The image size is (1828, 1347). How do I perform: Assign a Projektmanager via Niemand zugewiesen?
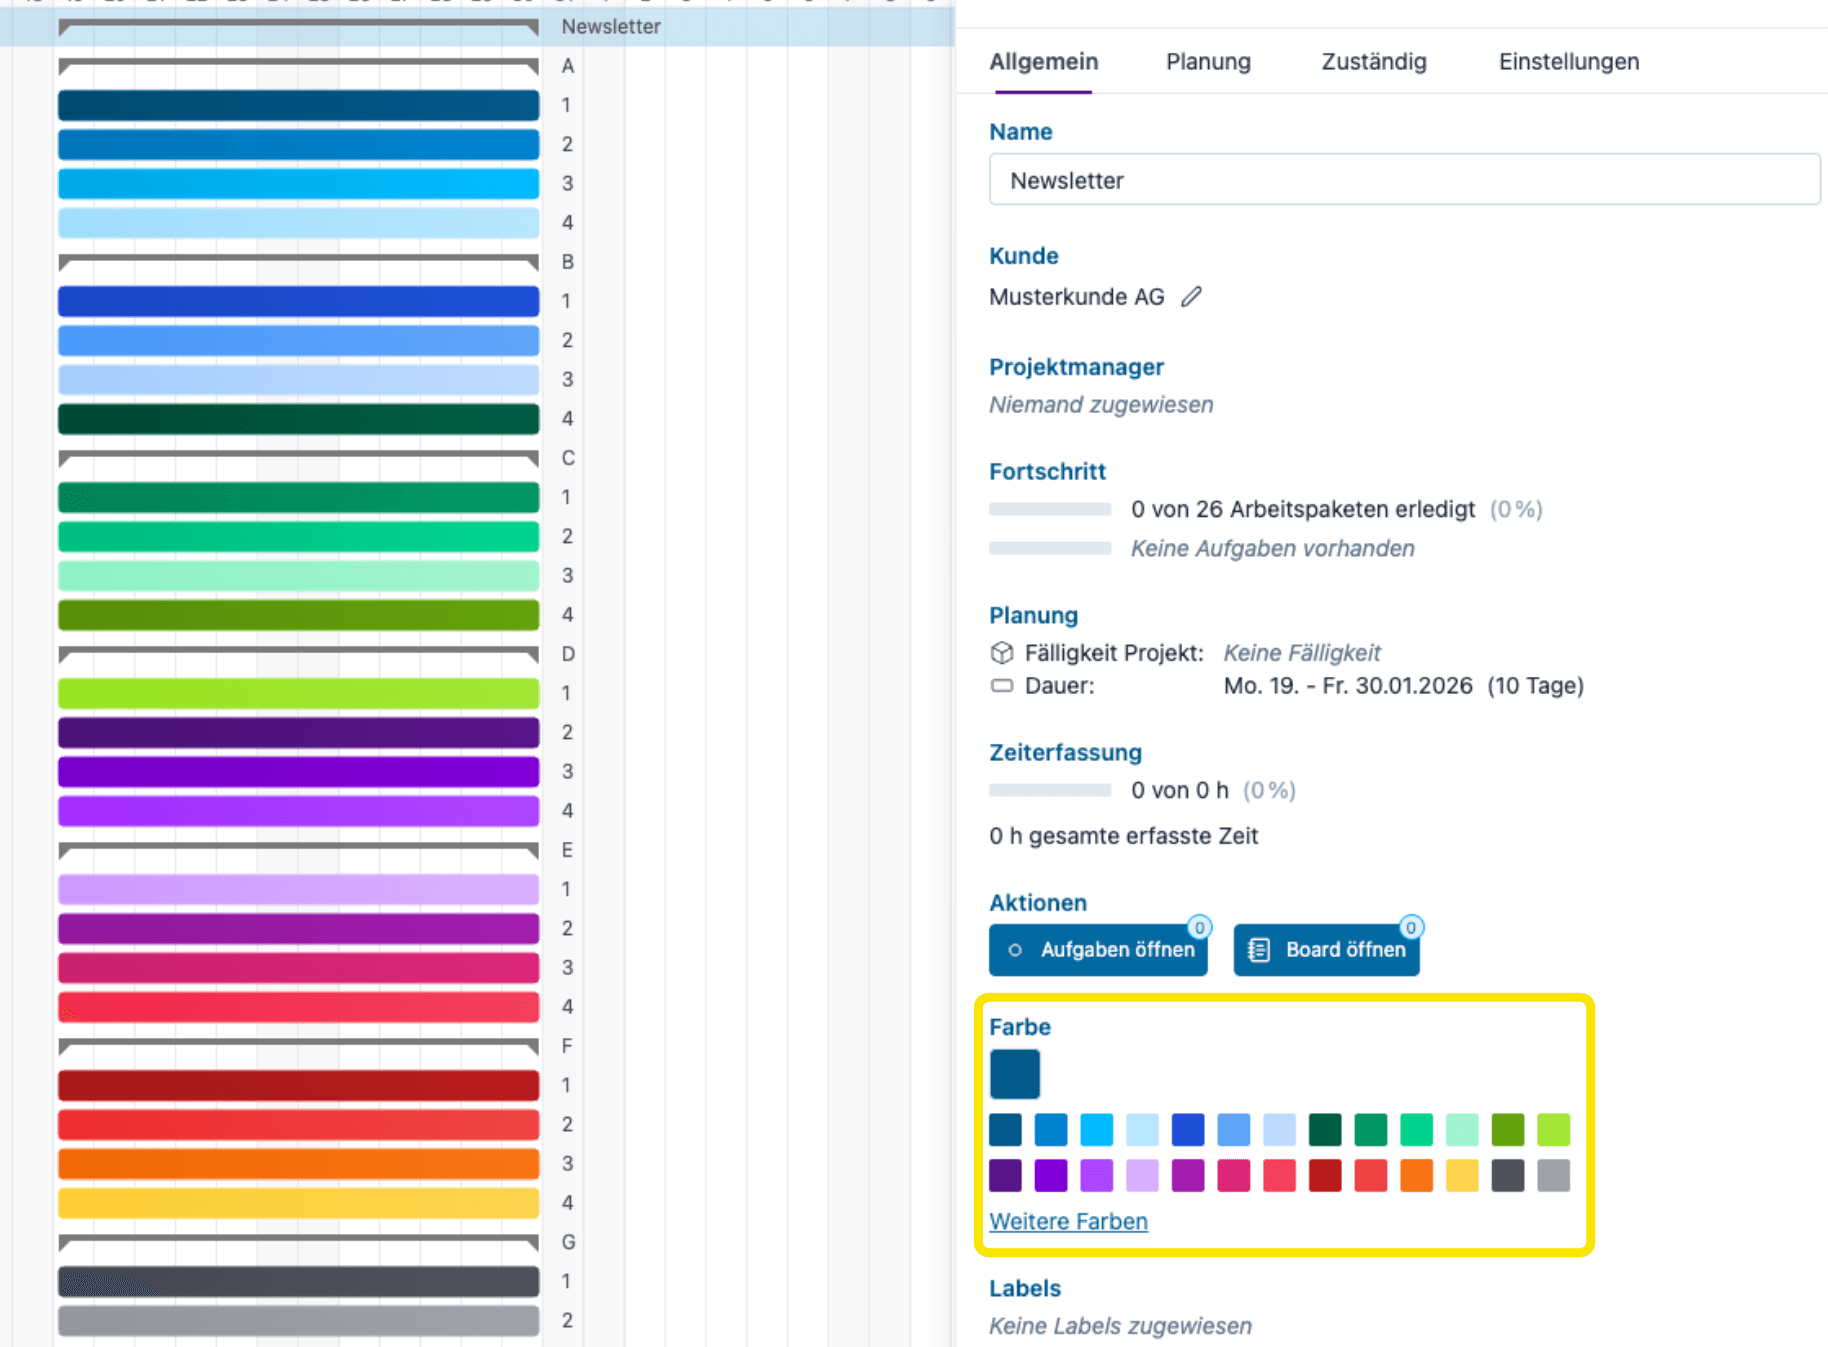pyautogui.click(x=1101, y=404)
